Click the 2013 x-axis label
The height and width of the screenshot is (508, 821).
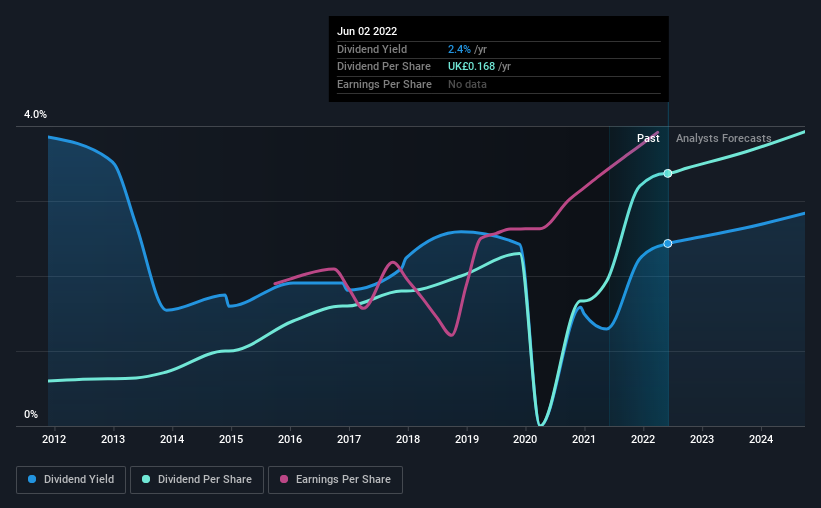(x=113, y=439)
